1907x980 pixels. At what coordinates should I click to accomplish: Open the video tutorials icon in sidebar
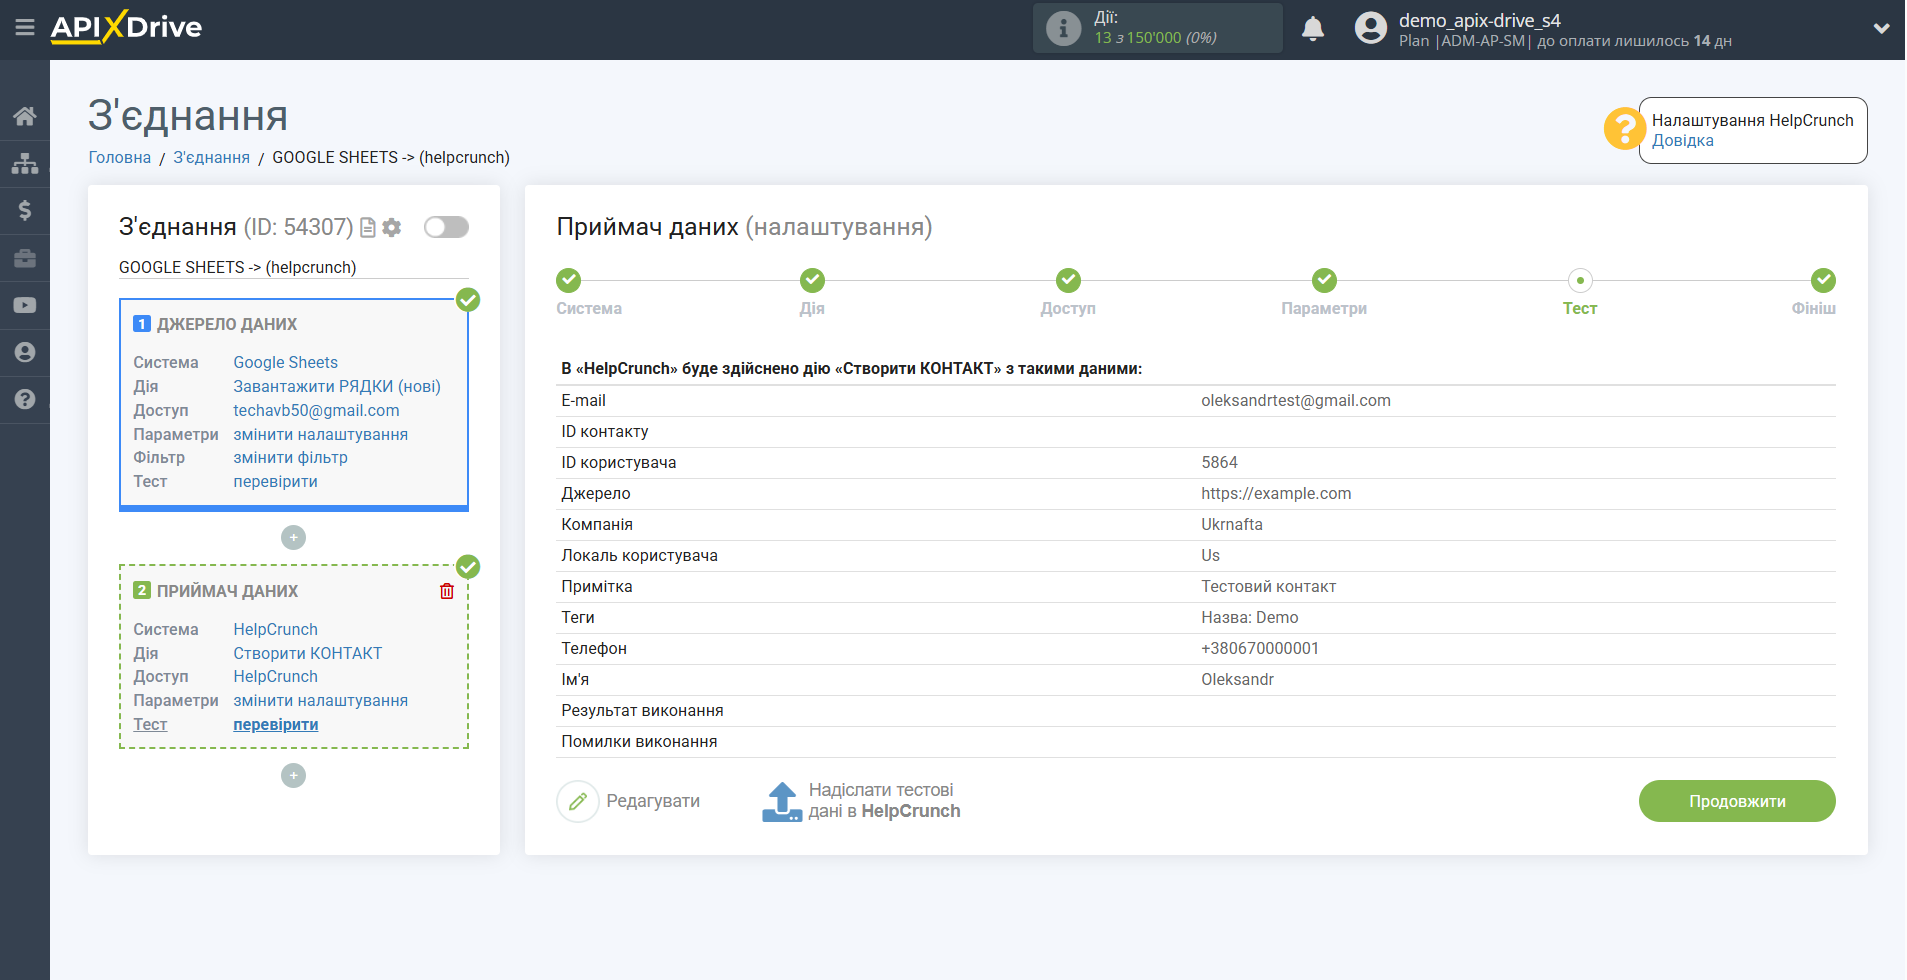[x=25, y=305]
